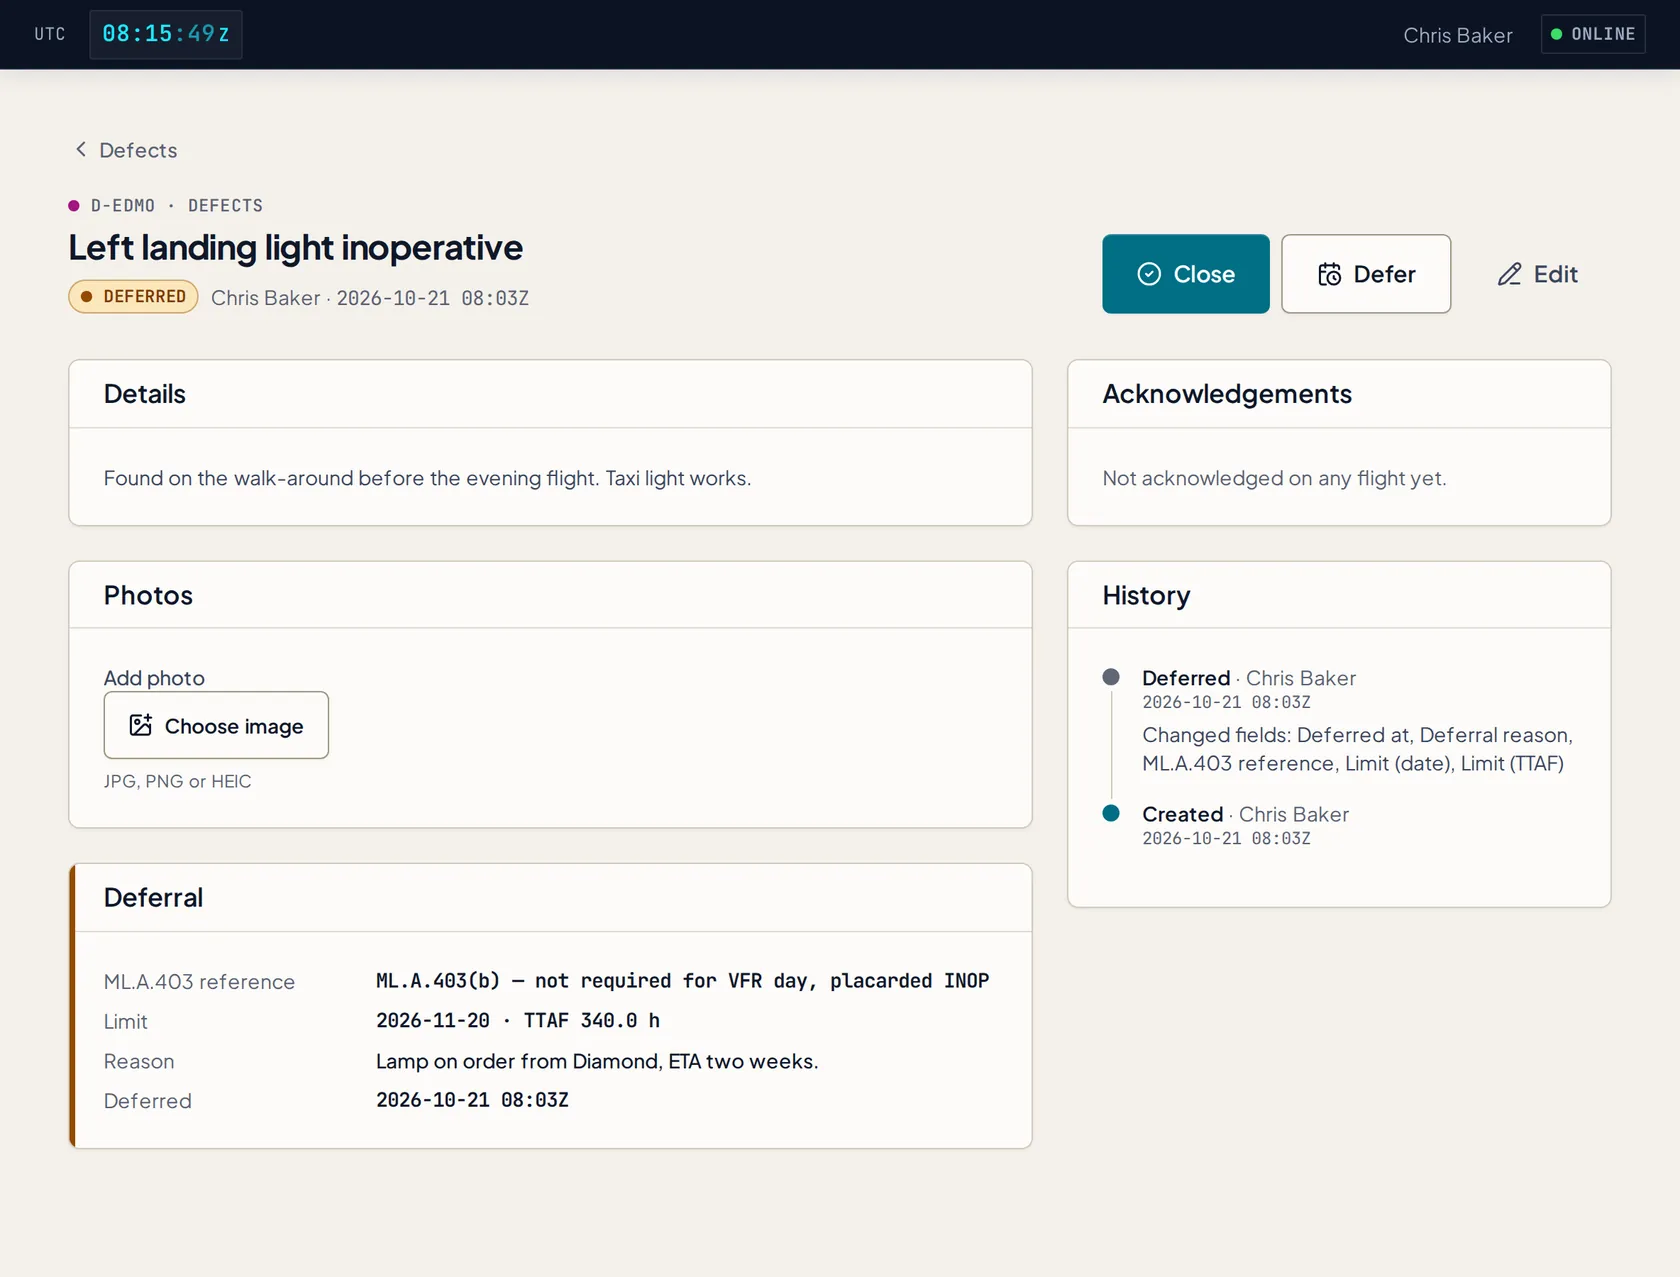Click the Close button to close defect
This screenshot has width=1680, height=1277.
pyautogui.click(x=1185, y=274)
